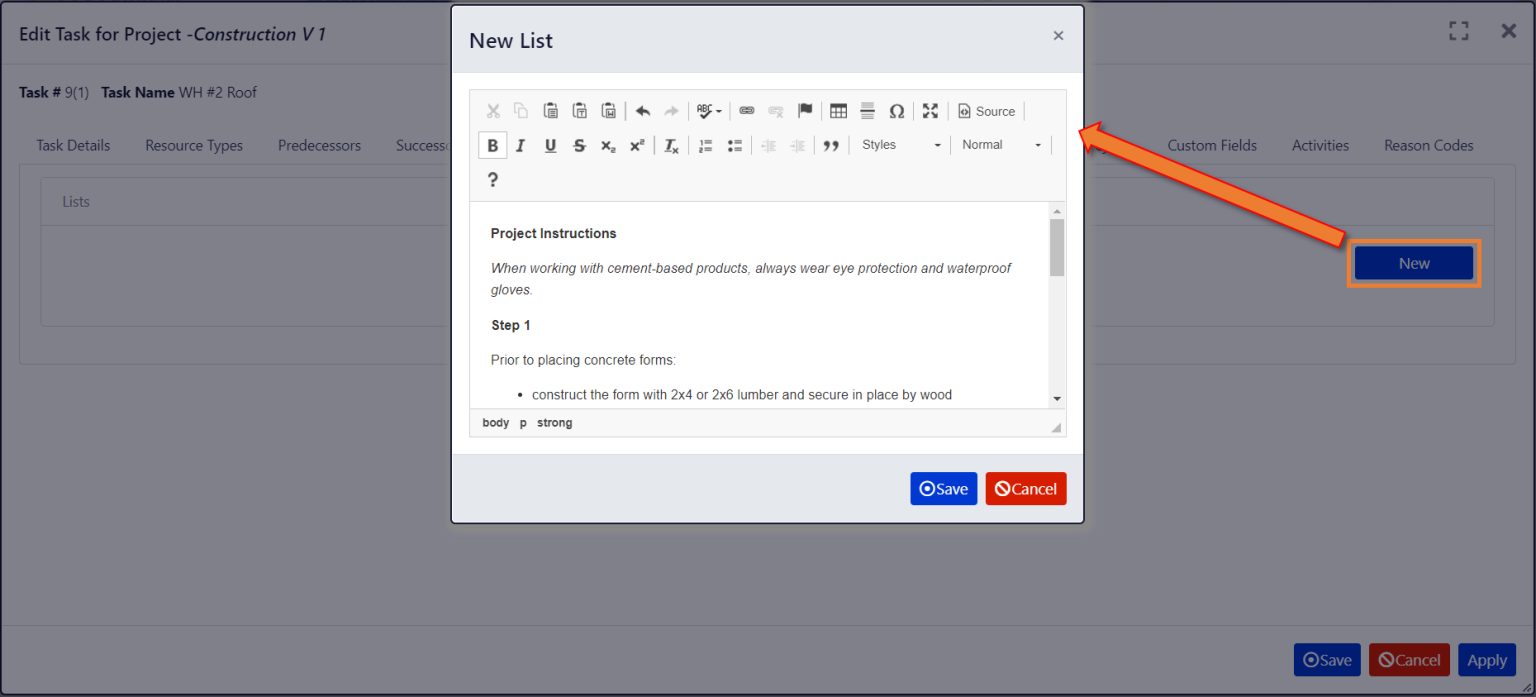Open the special character Omega tool
Viewport: 1536px width, 697px height.
point(896,111)
